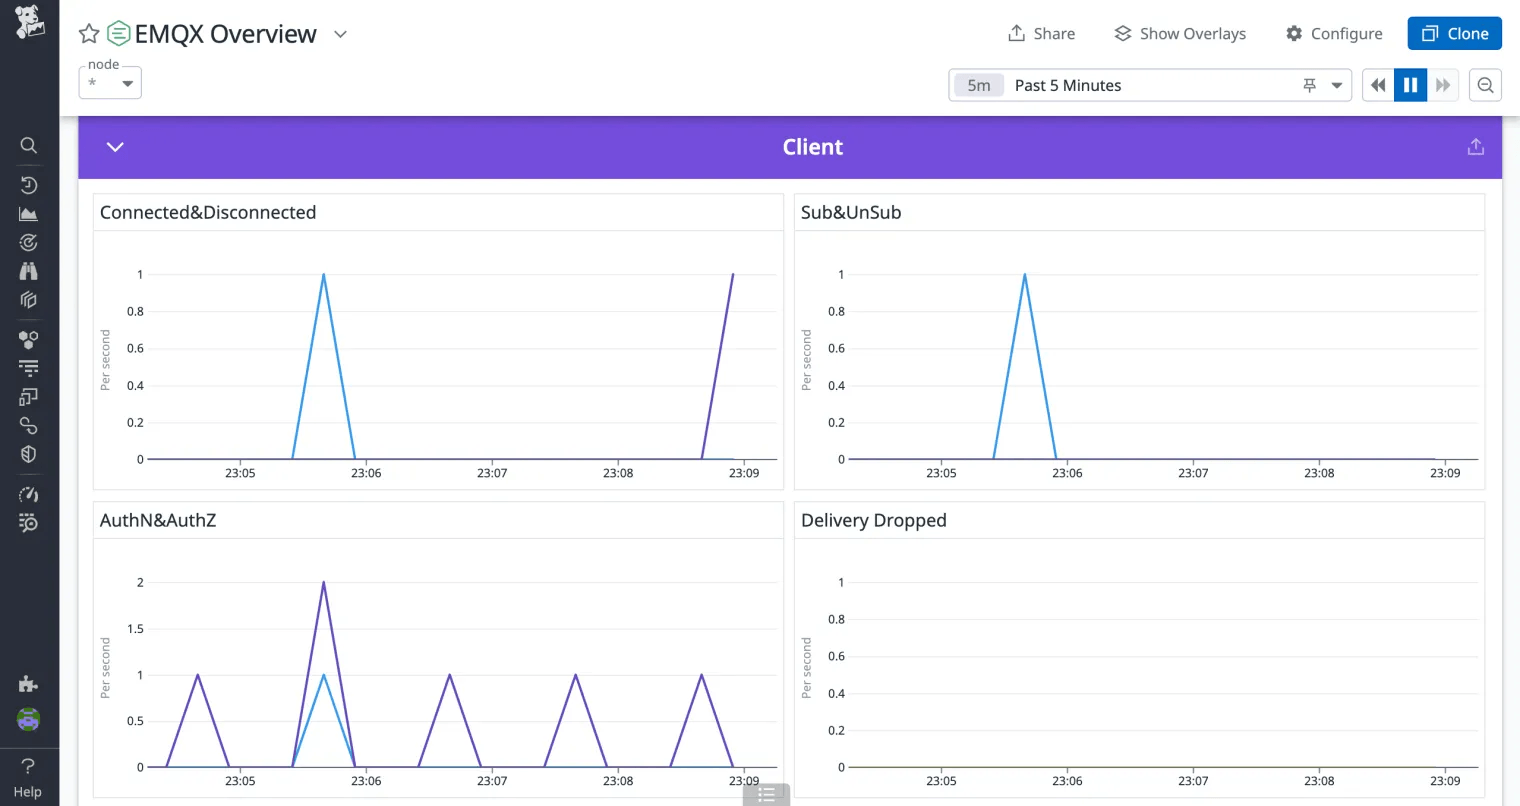This screenshot has height=806, width=1520.
Task: Open the user avatar in the sidebar
Action: point(28,719)
